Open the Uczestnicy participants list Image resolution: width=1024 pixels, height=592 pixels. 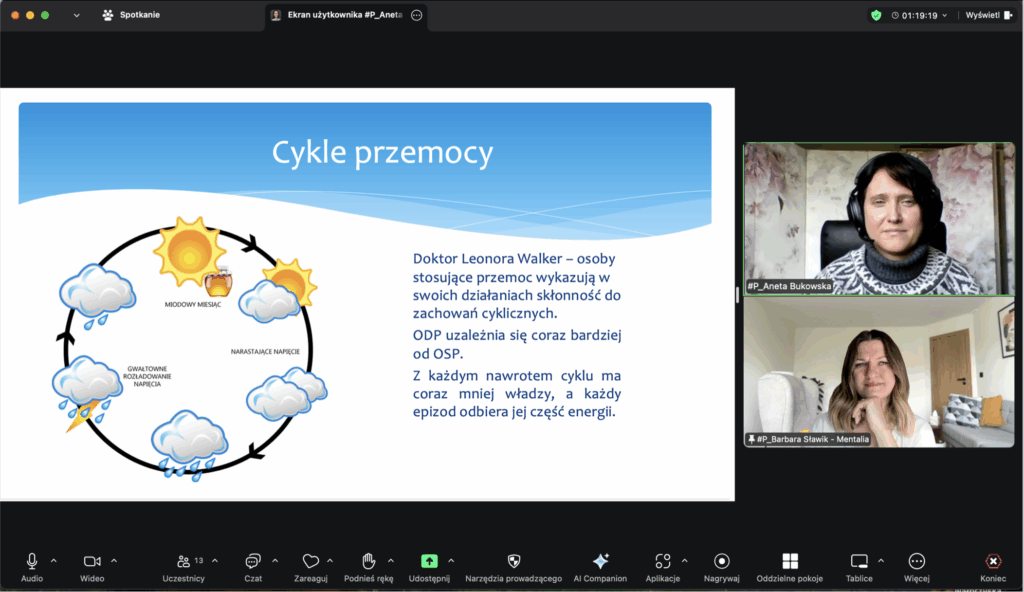[184, 562]
